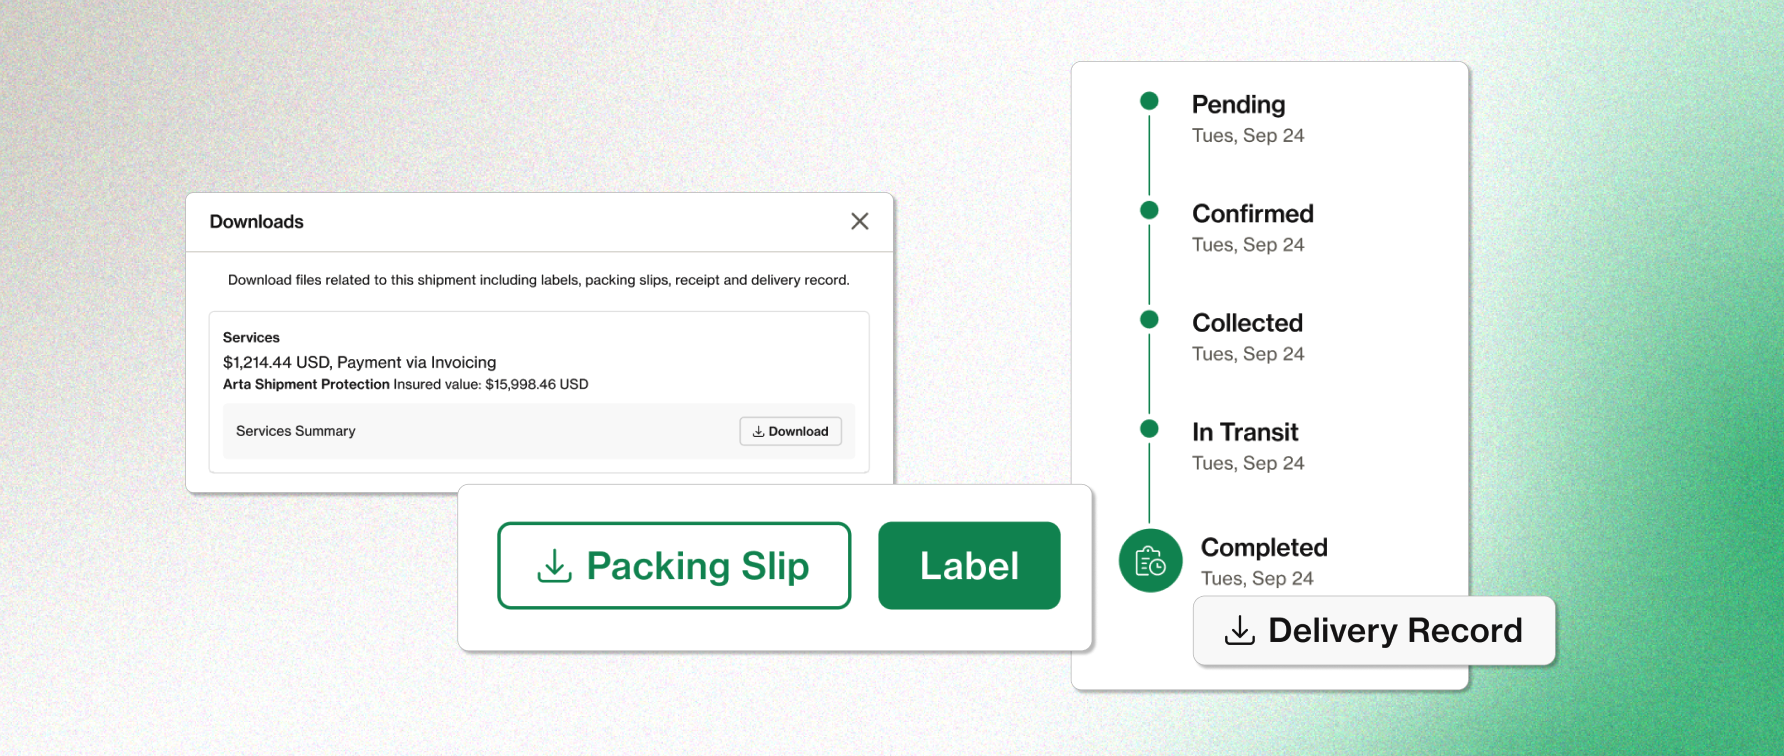Click the Packing Slip download button

674,566
